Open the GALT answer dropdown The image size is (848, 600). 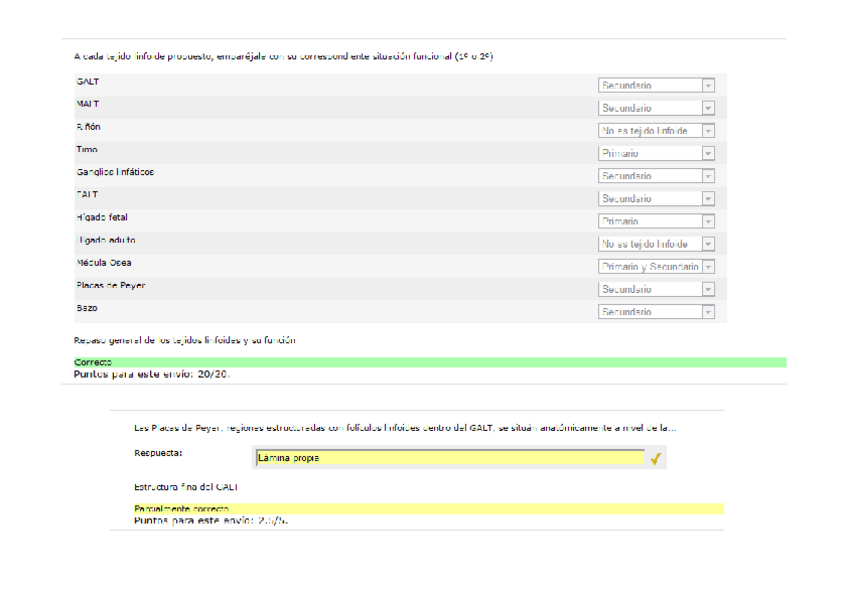pyautogui.click(x=656, y=86)
